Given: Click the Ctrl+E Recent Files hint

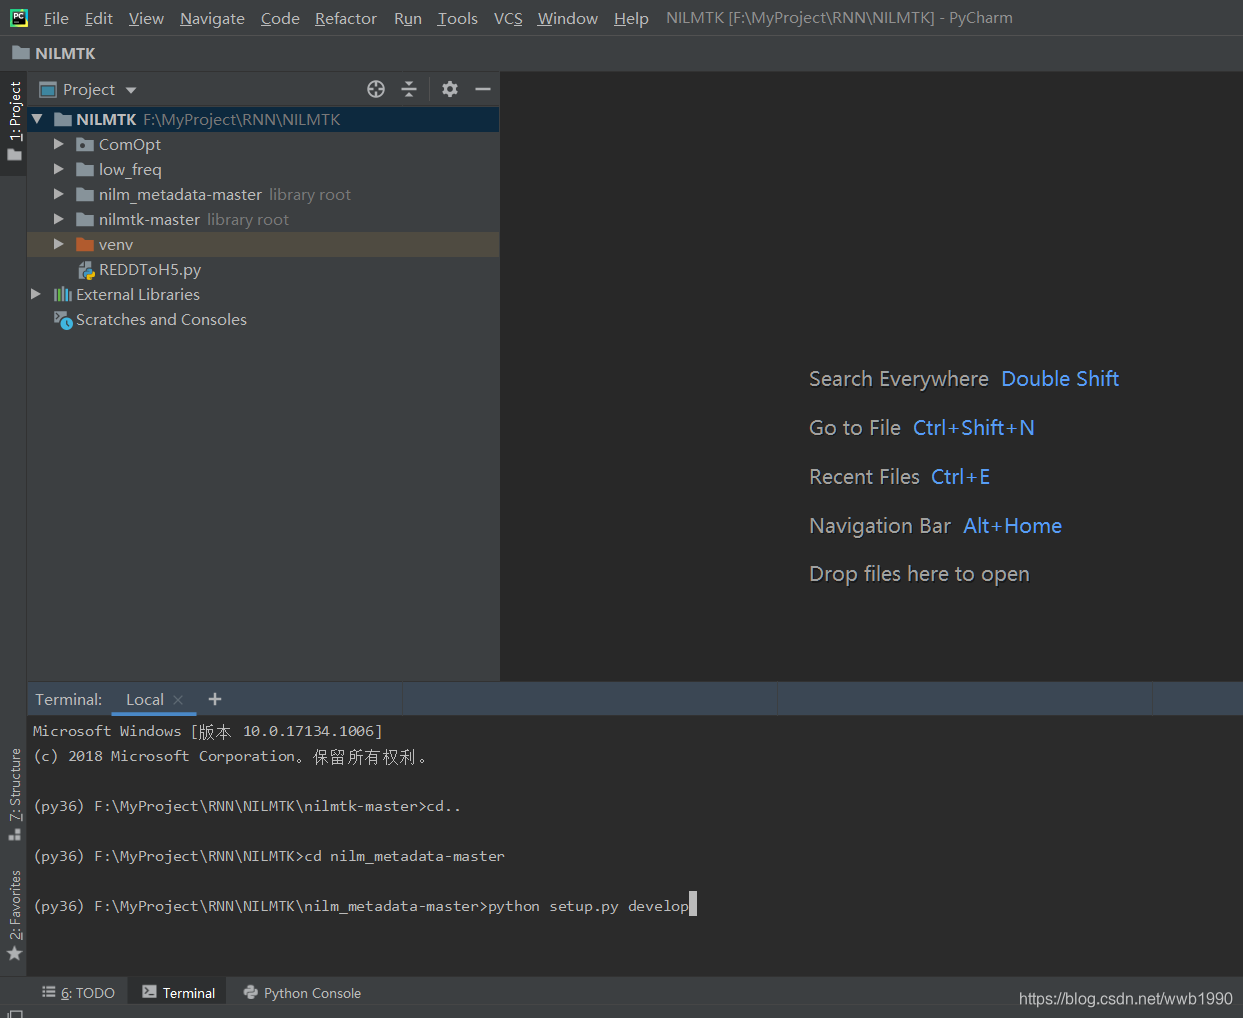Looking at the screenshot, I should 960,477.
